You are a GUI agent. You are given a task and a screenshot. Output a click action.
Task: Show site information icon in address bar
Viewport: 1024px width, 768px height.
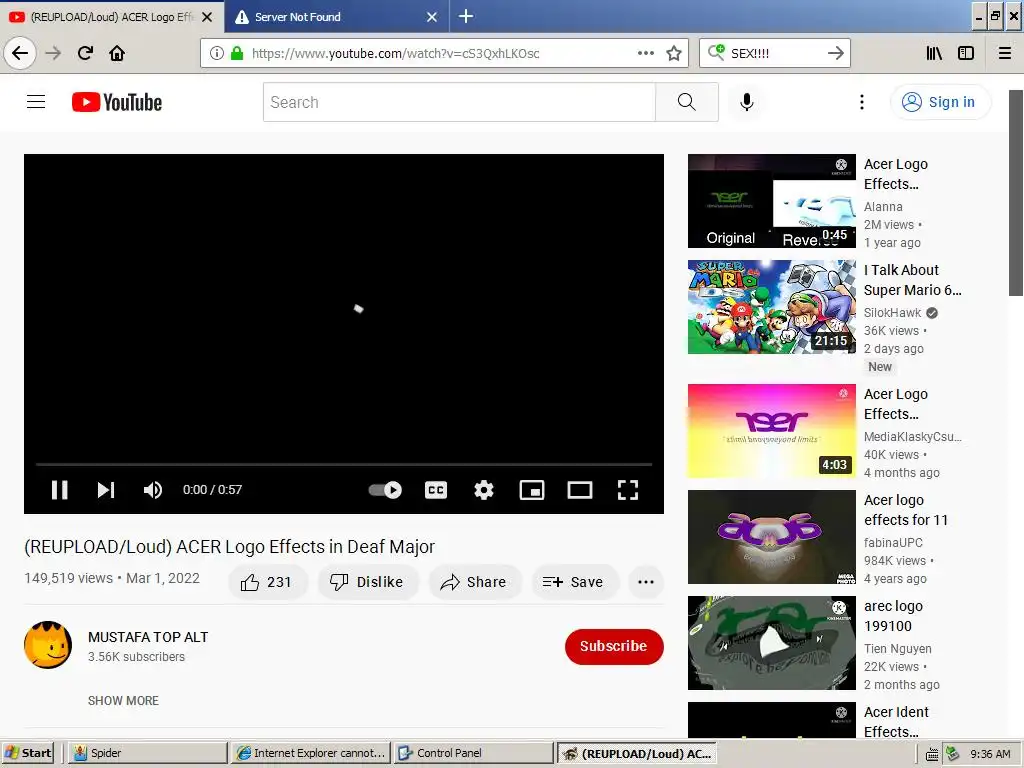[x=217, y=54]
